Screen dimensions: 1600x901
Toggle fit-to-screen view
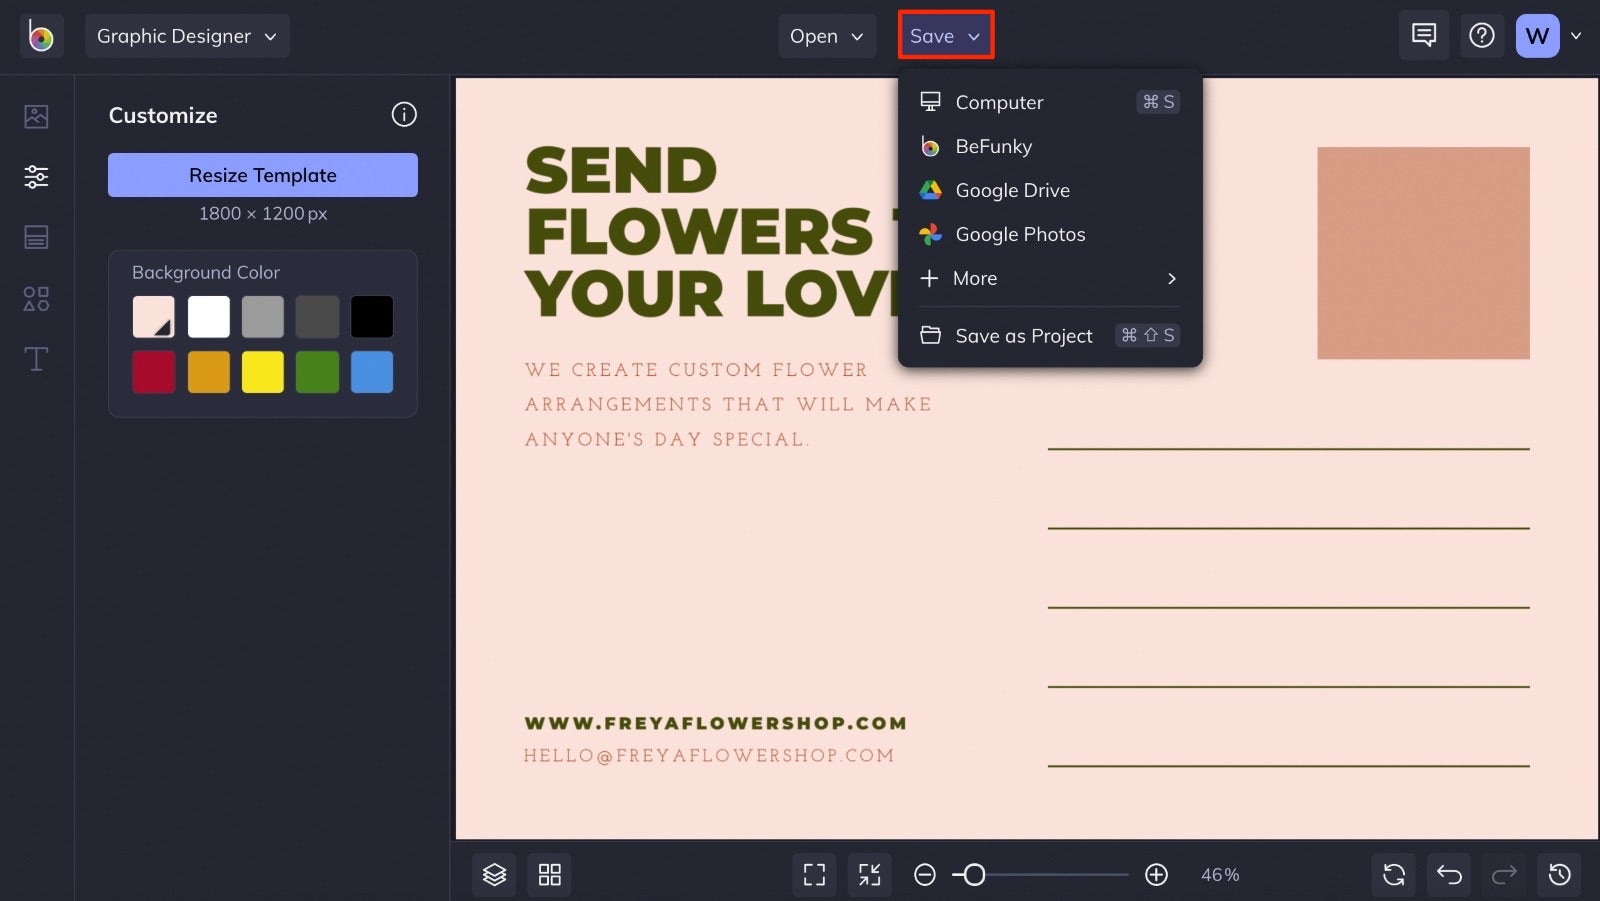pos(869,874)
